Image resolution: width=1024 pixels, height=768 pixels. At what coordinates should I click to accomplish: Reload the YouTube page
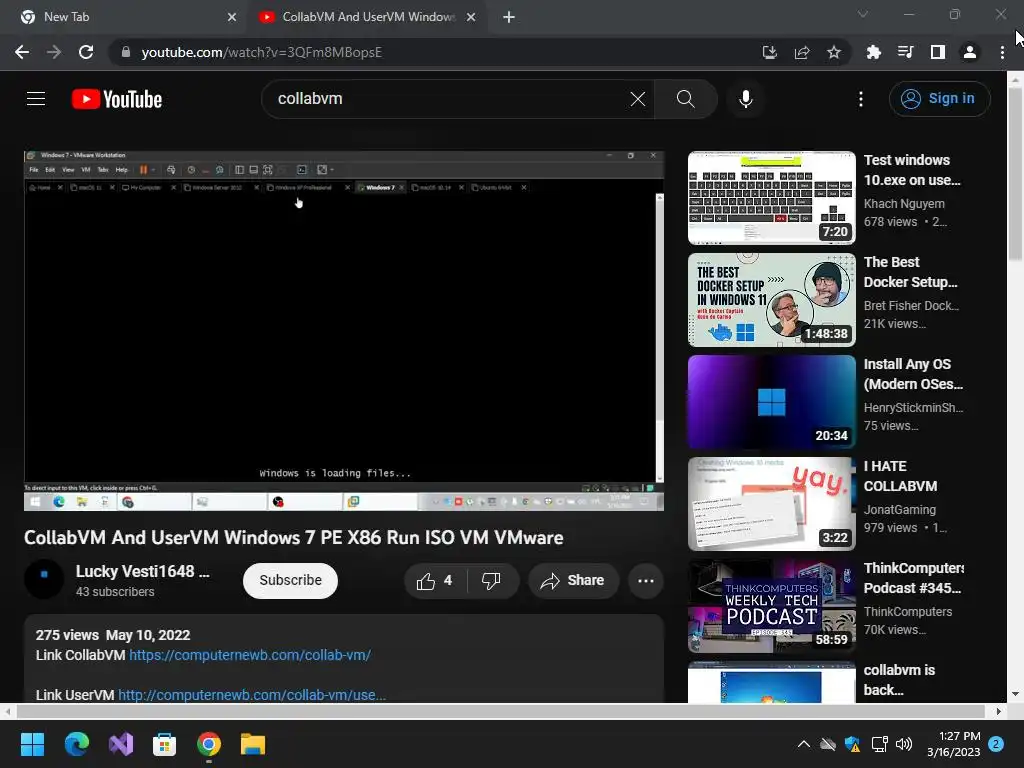coord(86,52)
